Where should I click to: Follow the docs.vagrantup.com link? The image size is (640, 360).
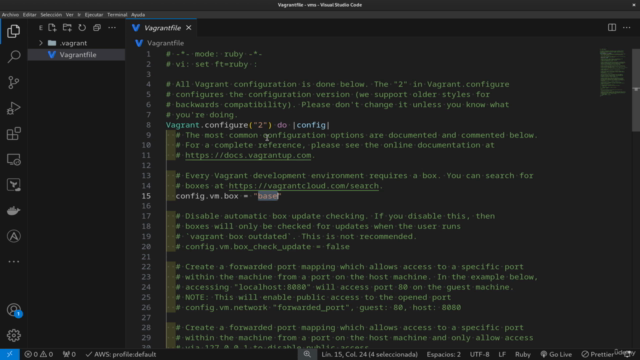pyautogui.click(x=248, y=156)
